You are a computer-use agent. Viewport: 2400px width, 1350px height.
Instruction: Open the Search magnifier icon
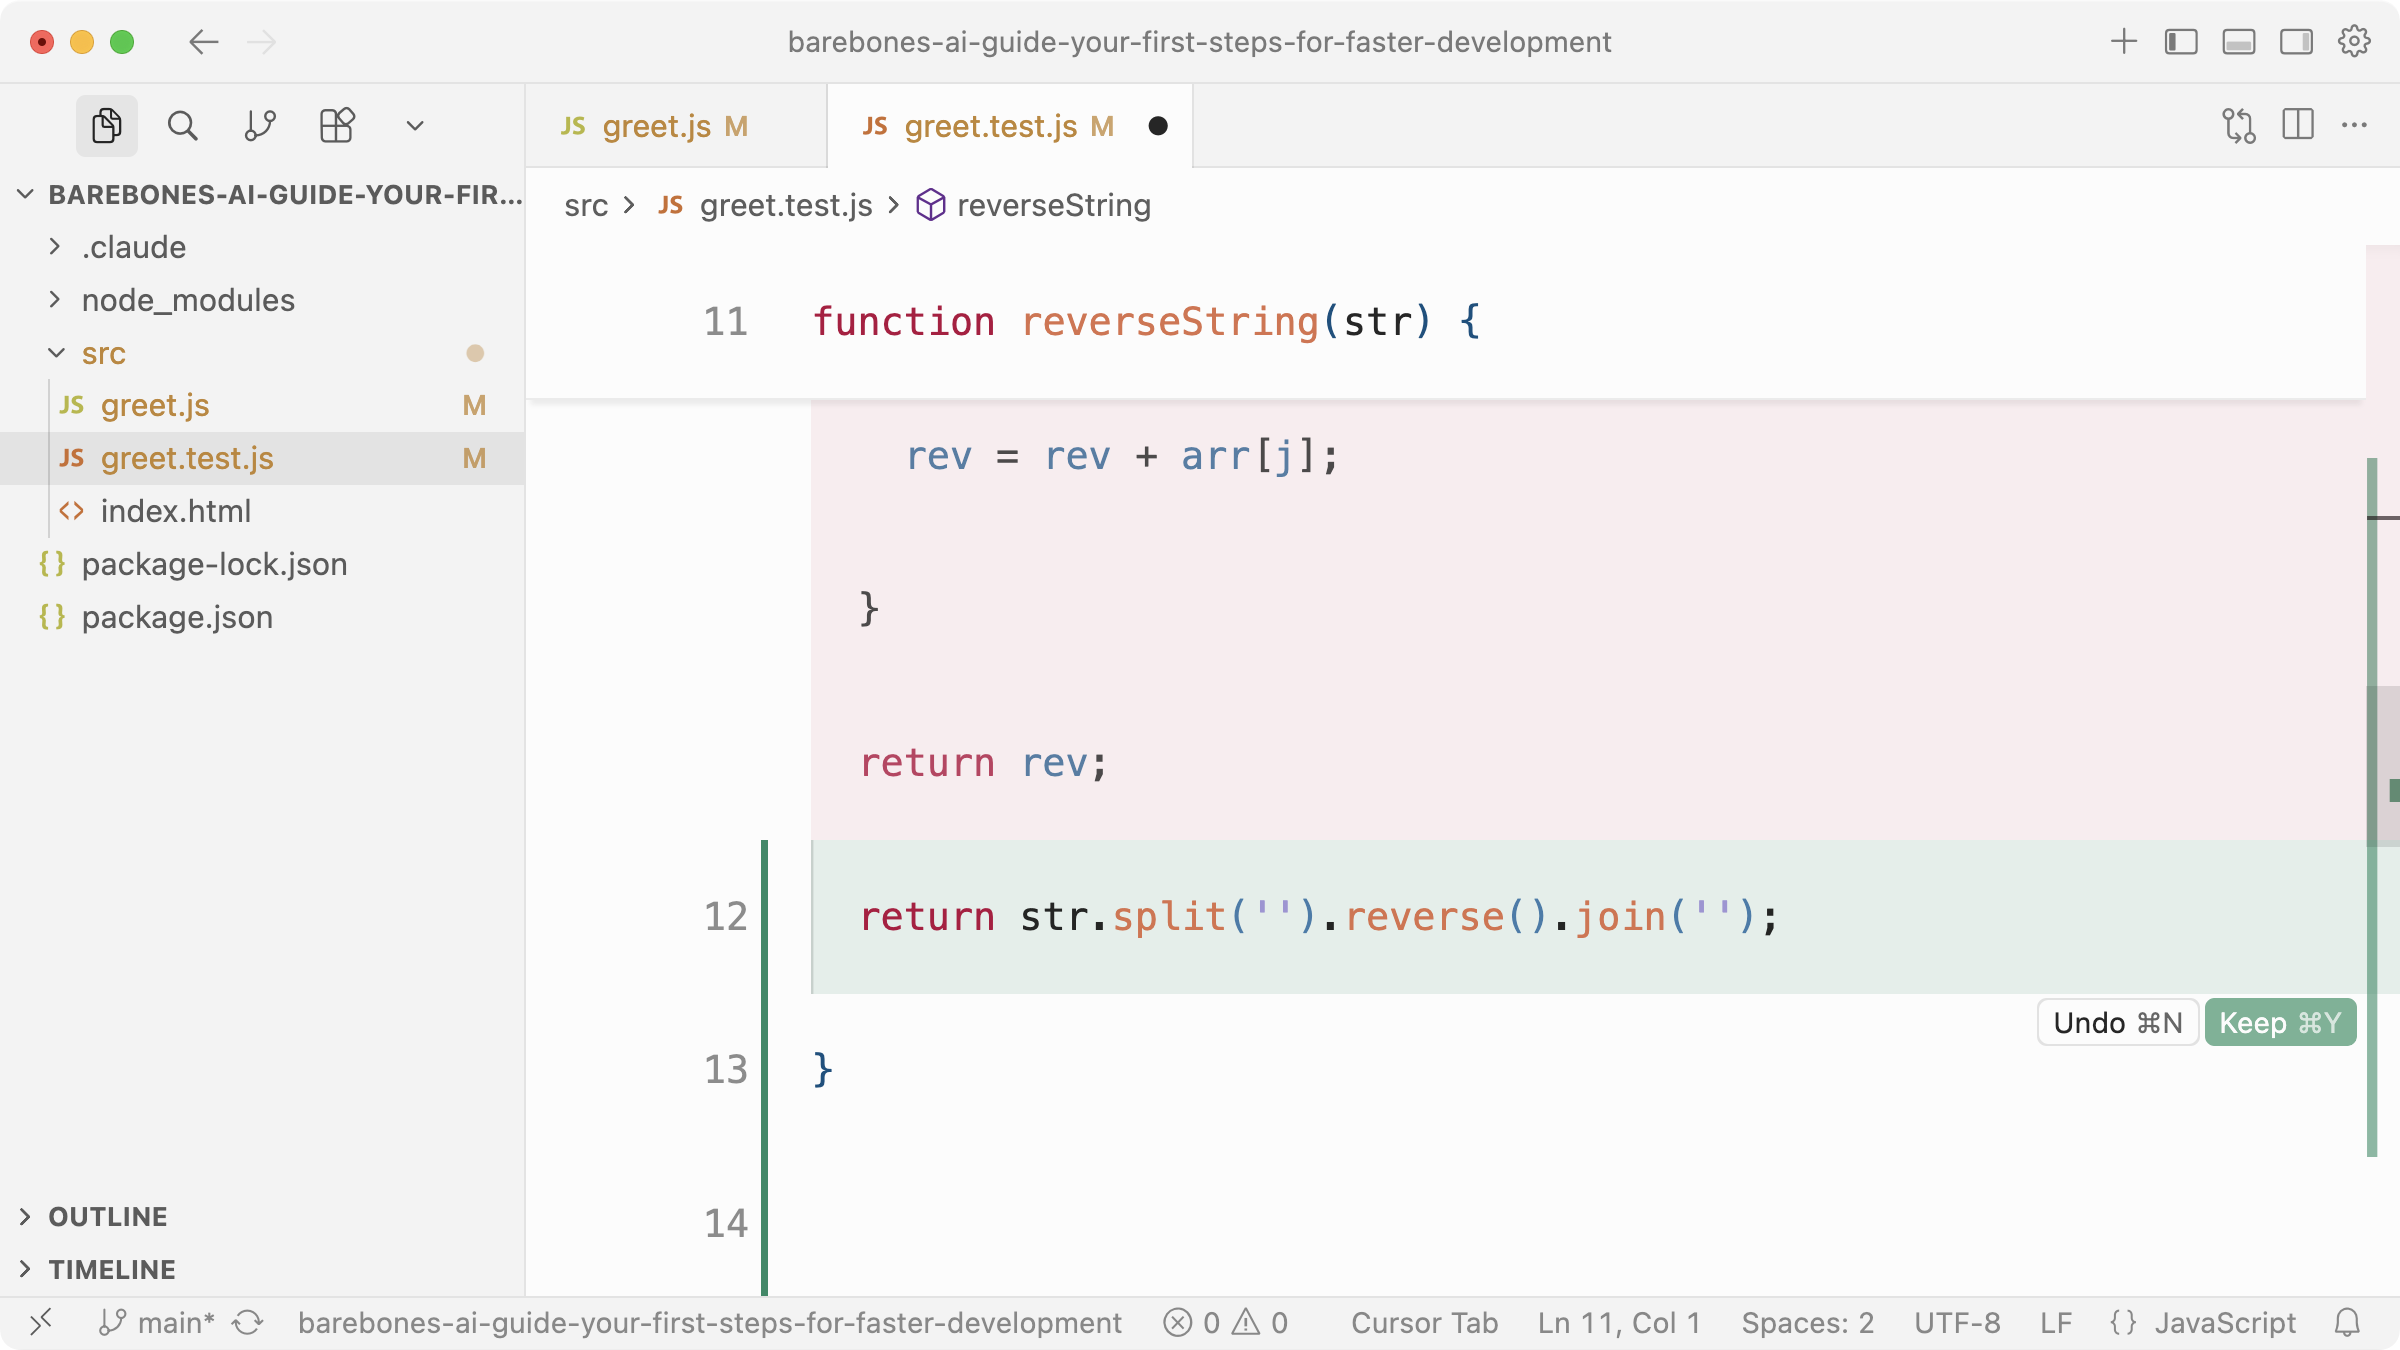tap(182, 126)
